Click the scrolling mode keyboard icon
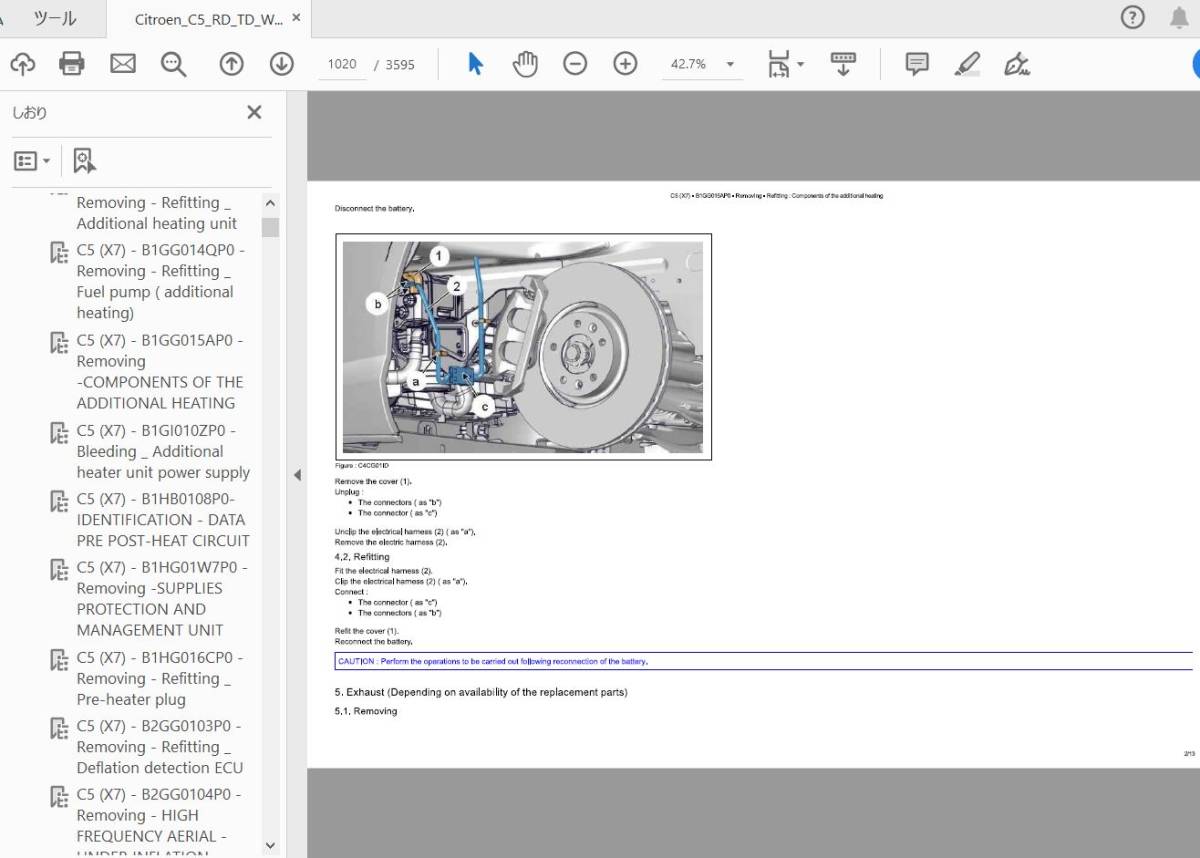1200x858 pixels. pyautogui.click(x=843, y=64)
